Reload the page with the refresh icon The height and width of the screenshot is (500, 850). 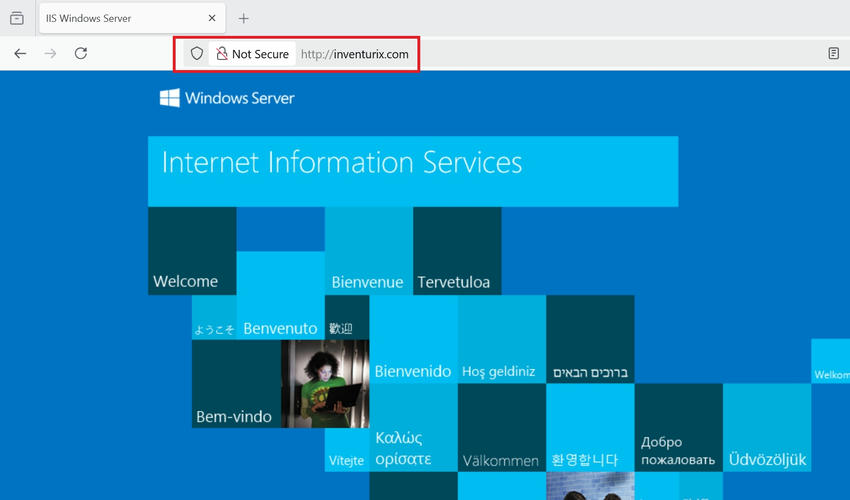coord(81,53)
